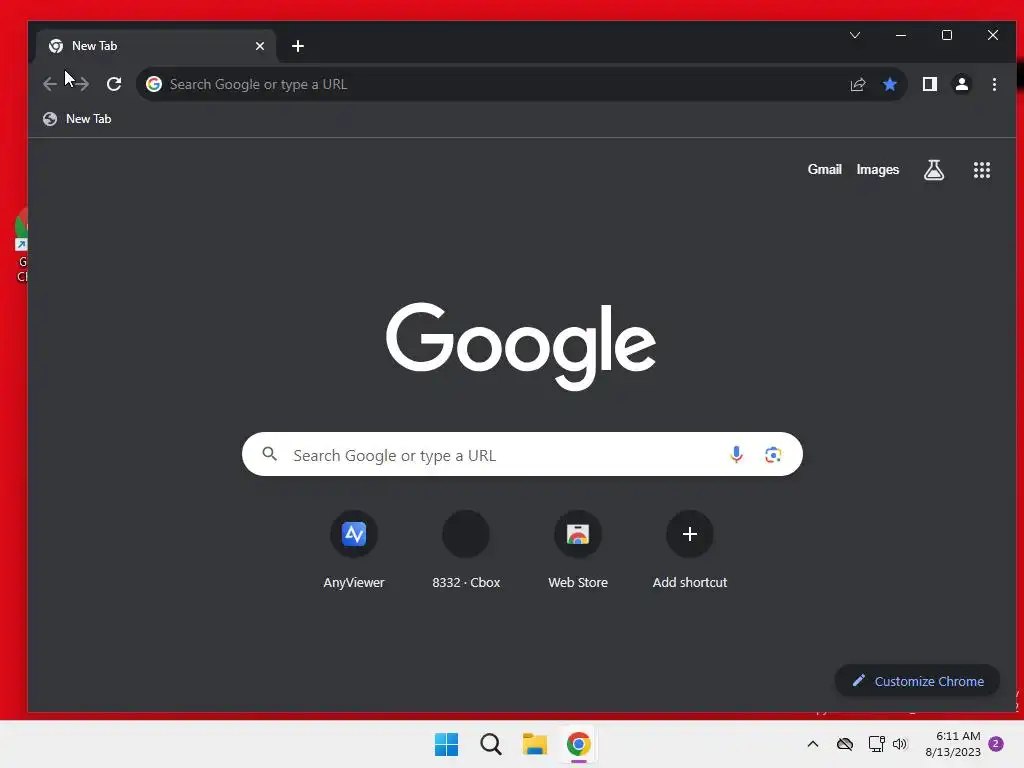Close the New Tab tab
This screenshot has height=768, width=1024.
[260, 46]
